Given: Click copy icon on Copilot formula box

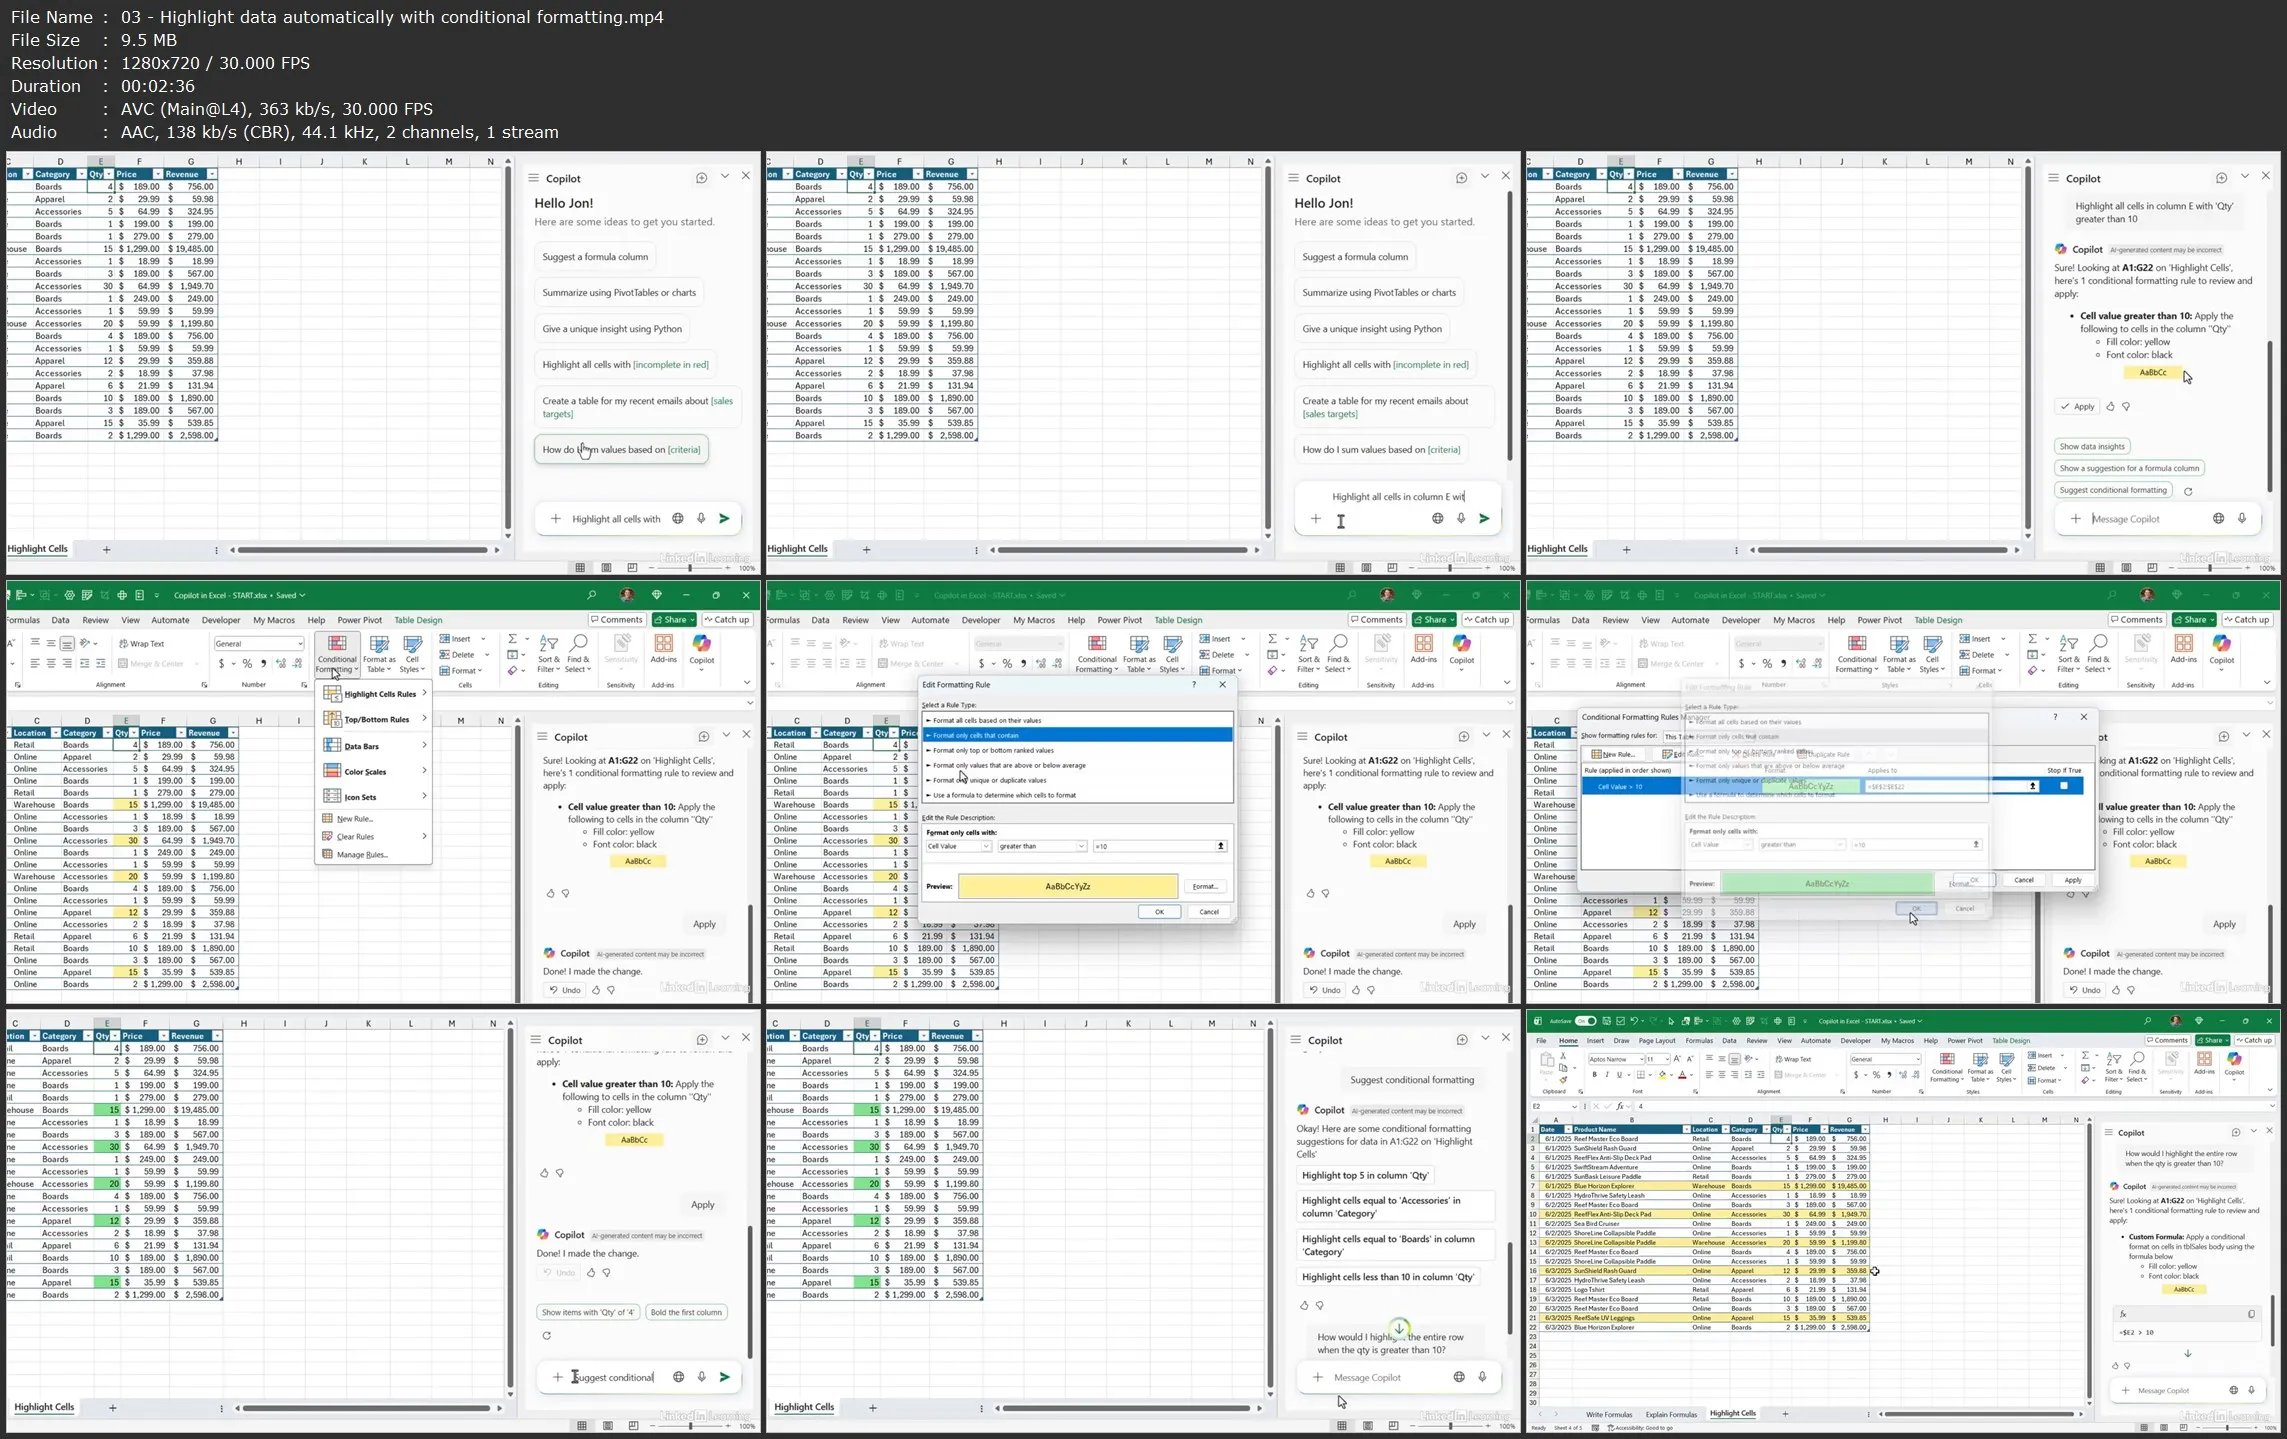Looking at the screenshot, I should [x=2251, y=1314].
